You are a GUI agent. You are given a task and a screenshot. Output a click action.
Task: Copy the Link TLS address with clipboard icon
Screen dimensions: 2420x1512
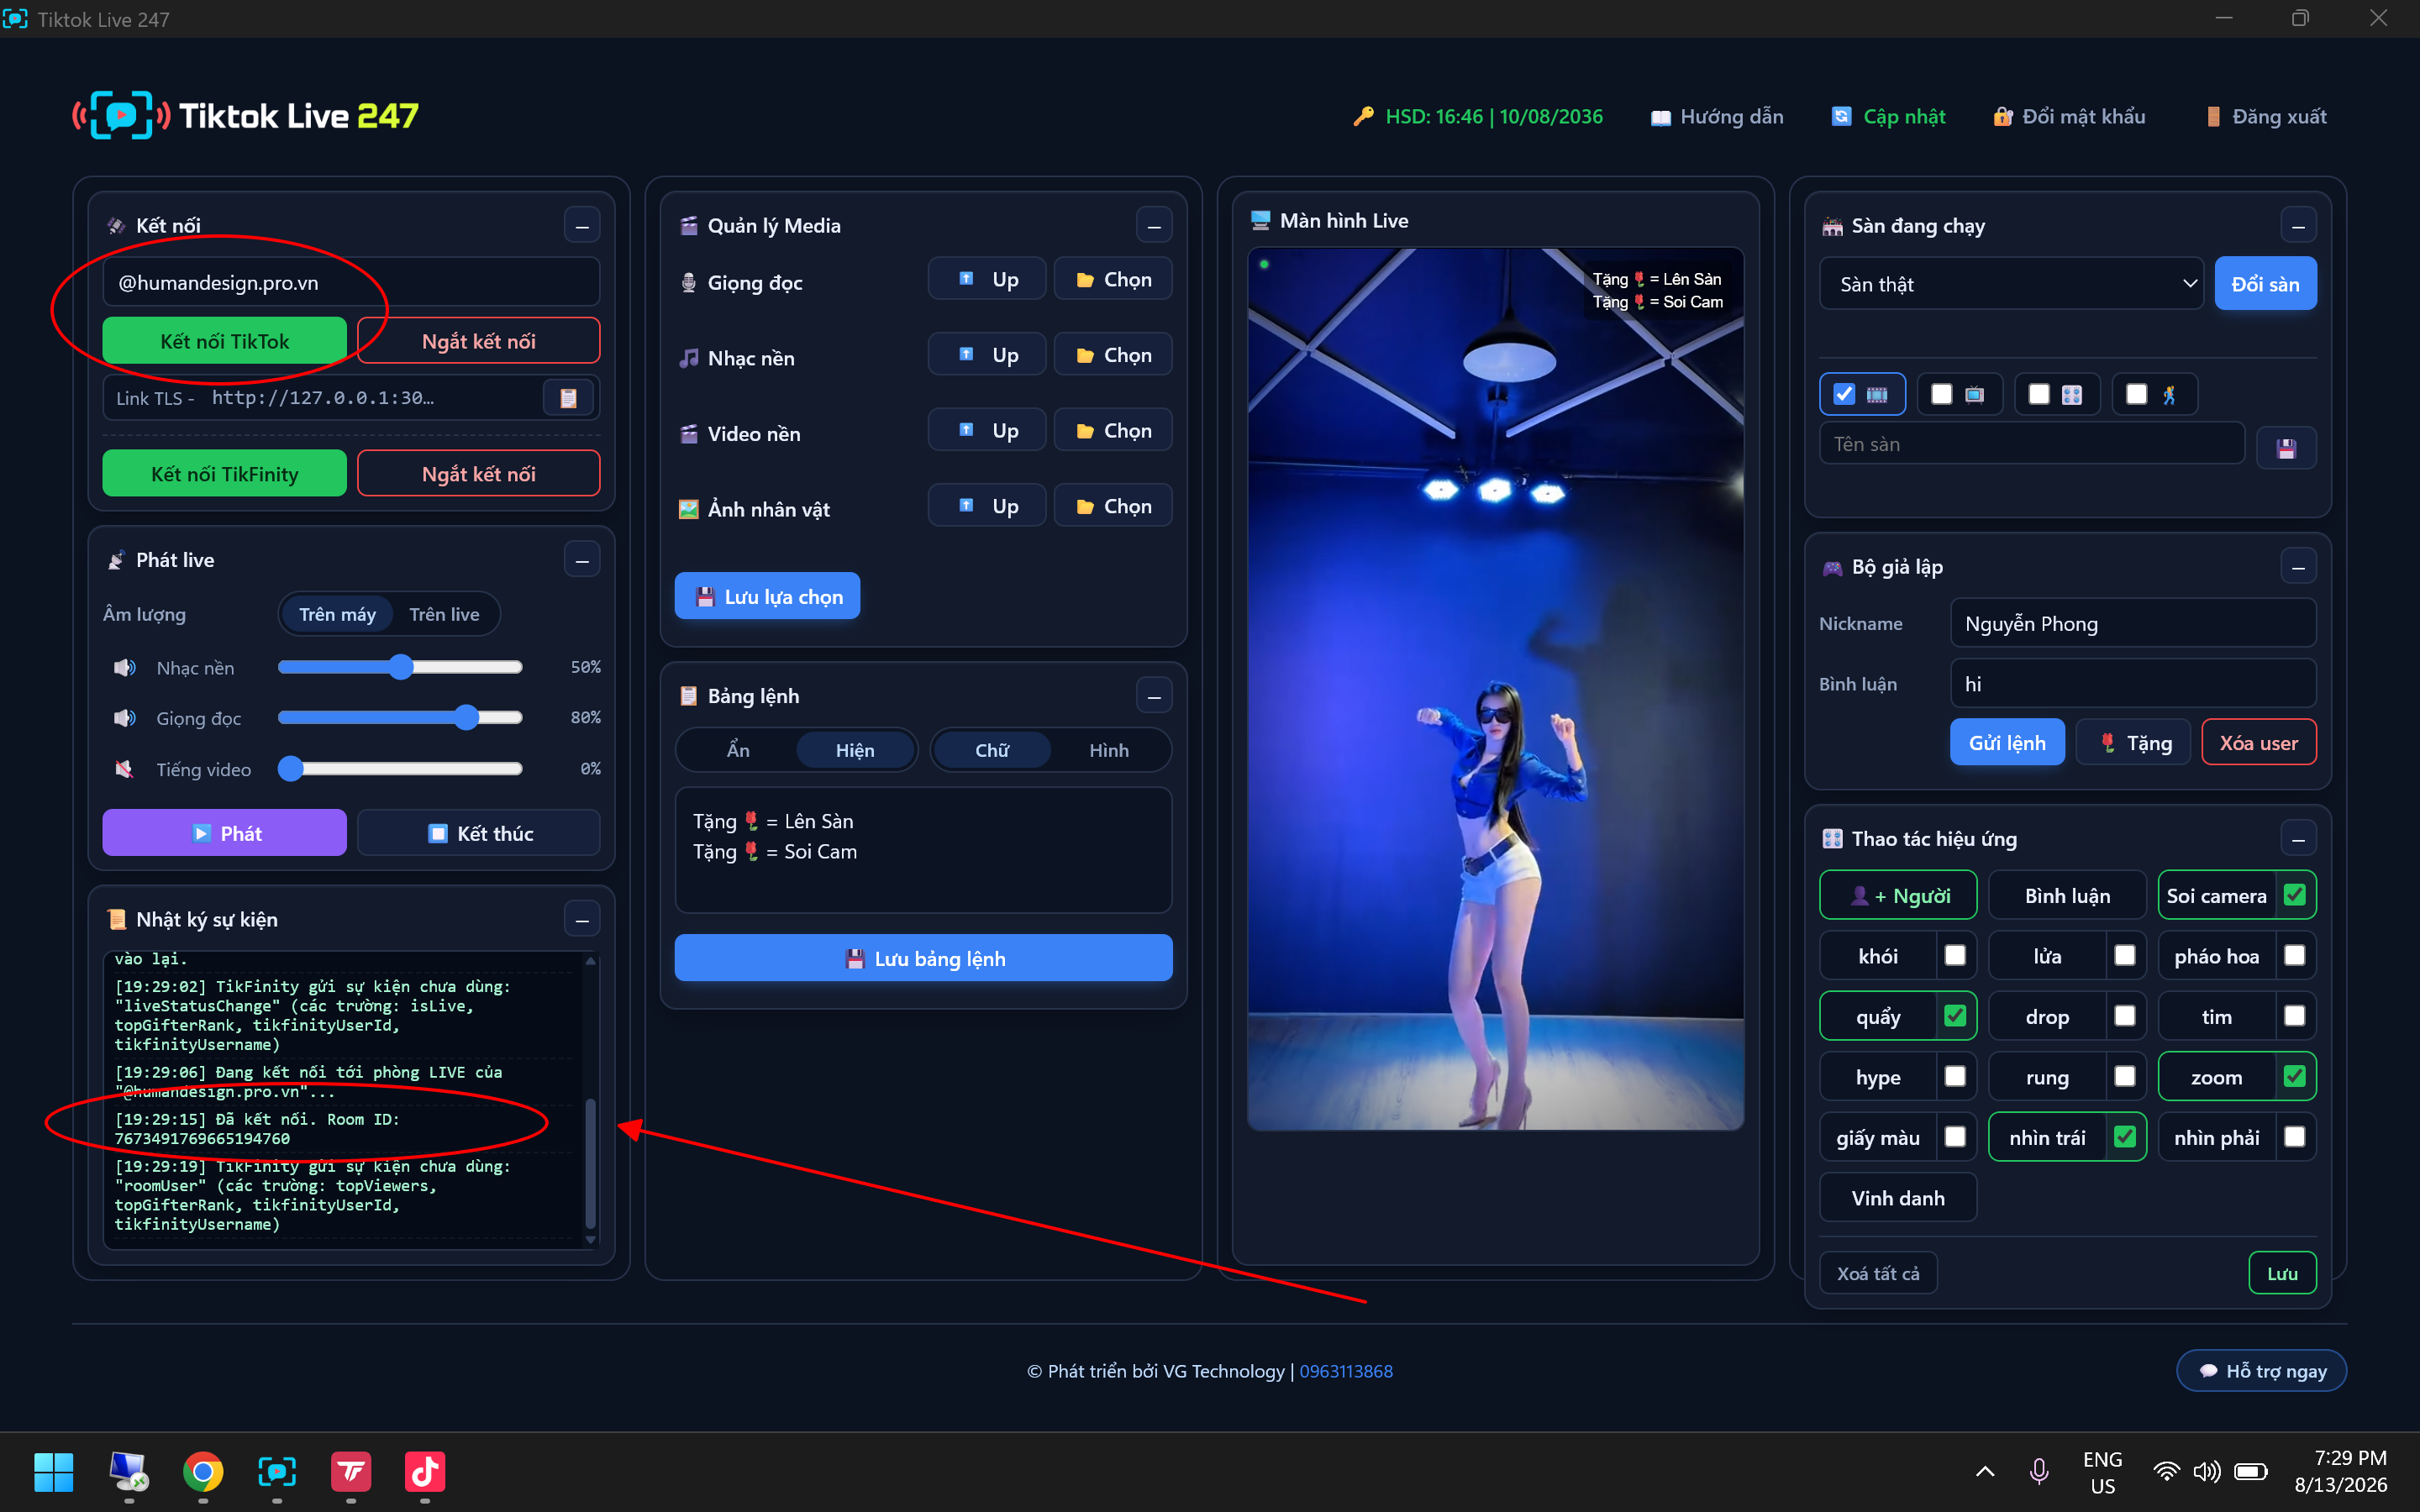pos(568,398)
